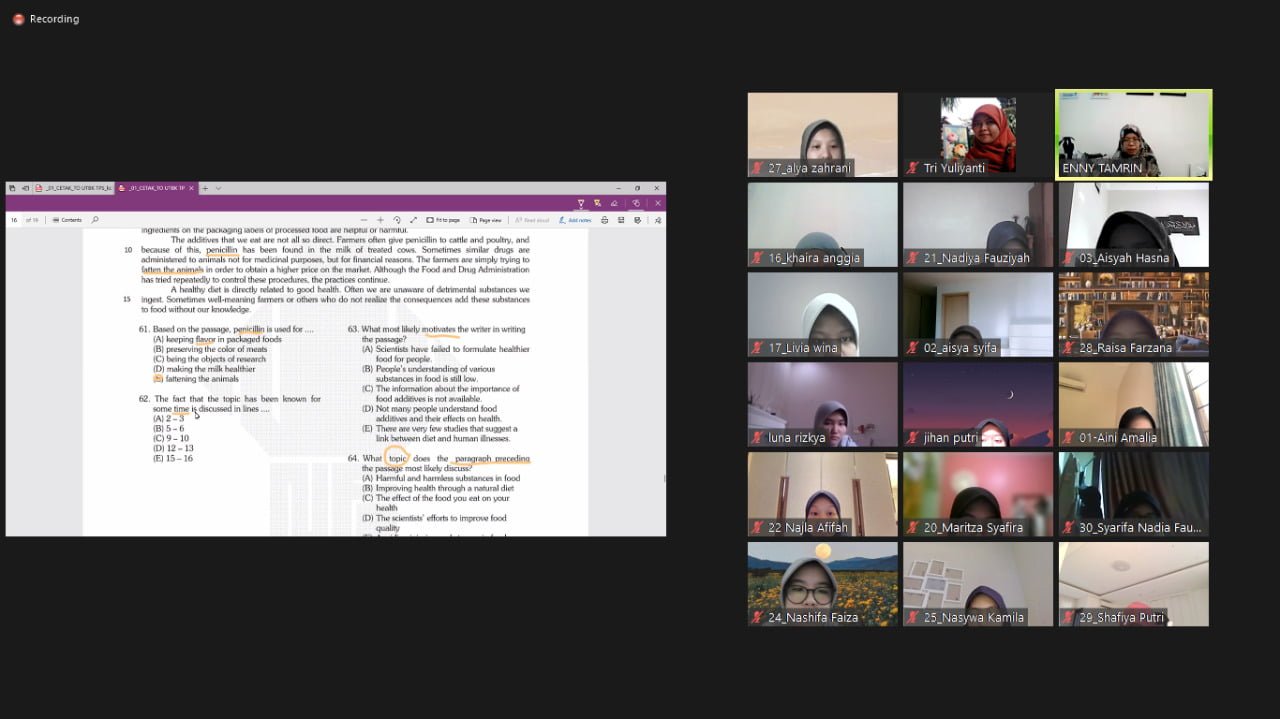Select the eraser annotation tool

click(616, 203)
